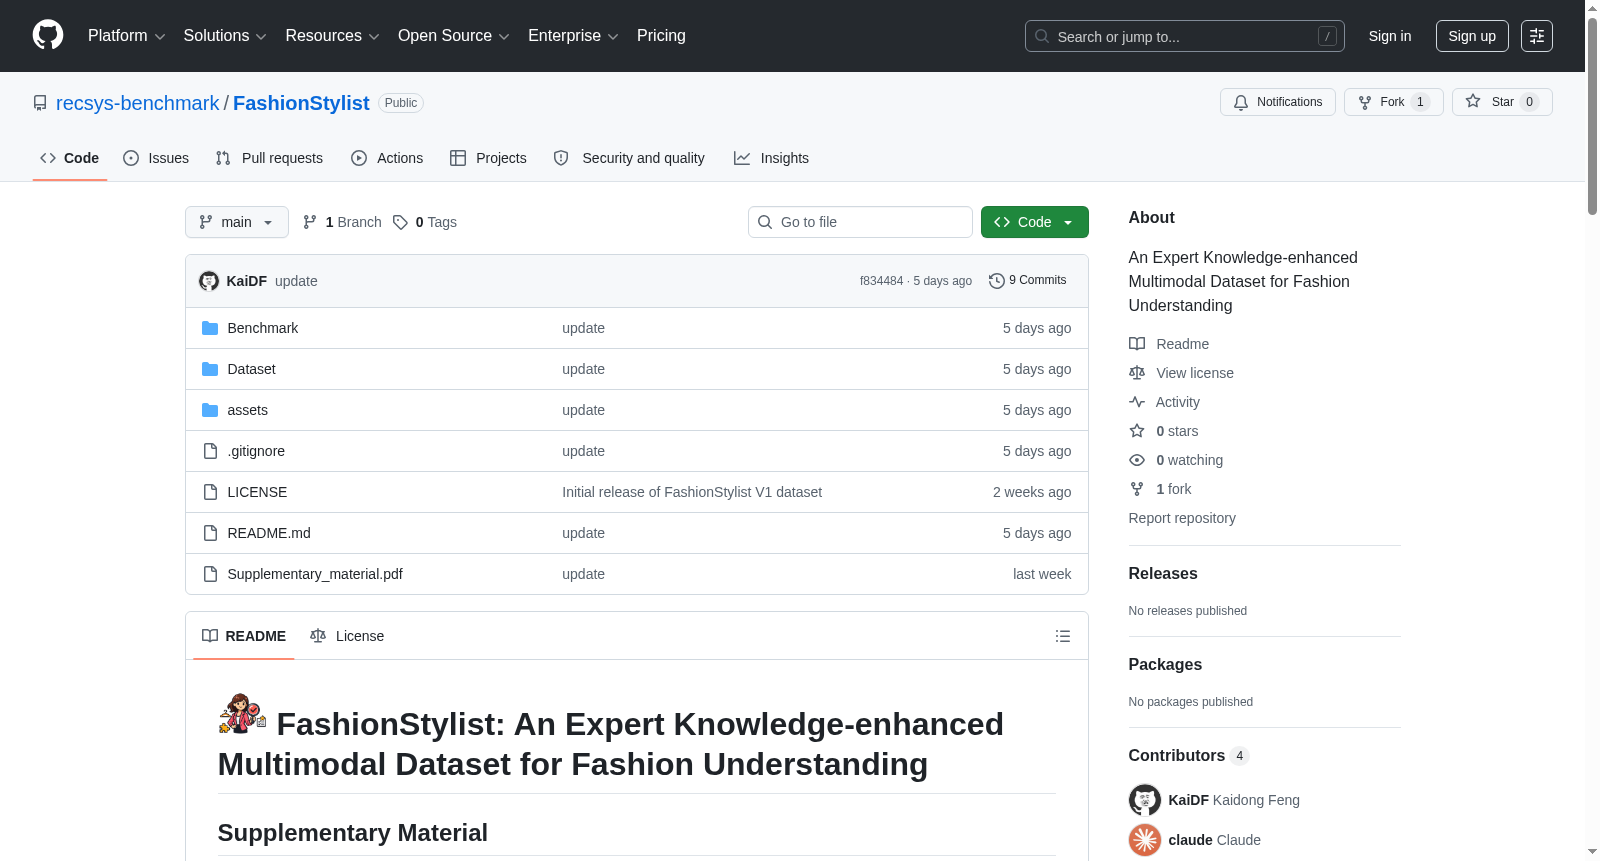Open the Benchmark folder name
1600x861 pixels.
click(x=263, y=328)
